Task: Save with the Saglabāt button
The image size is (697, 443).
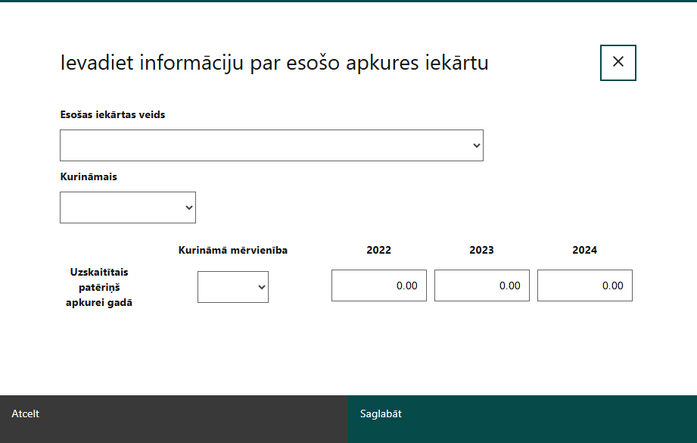Action: pyautogui.click(x=523, y=419)
